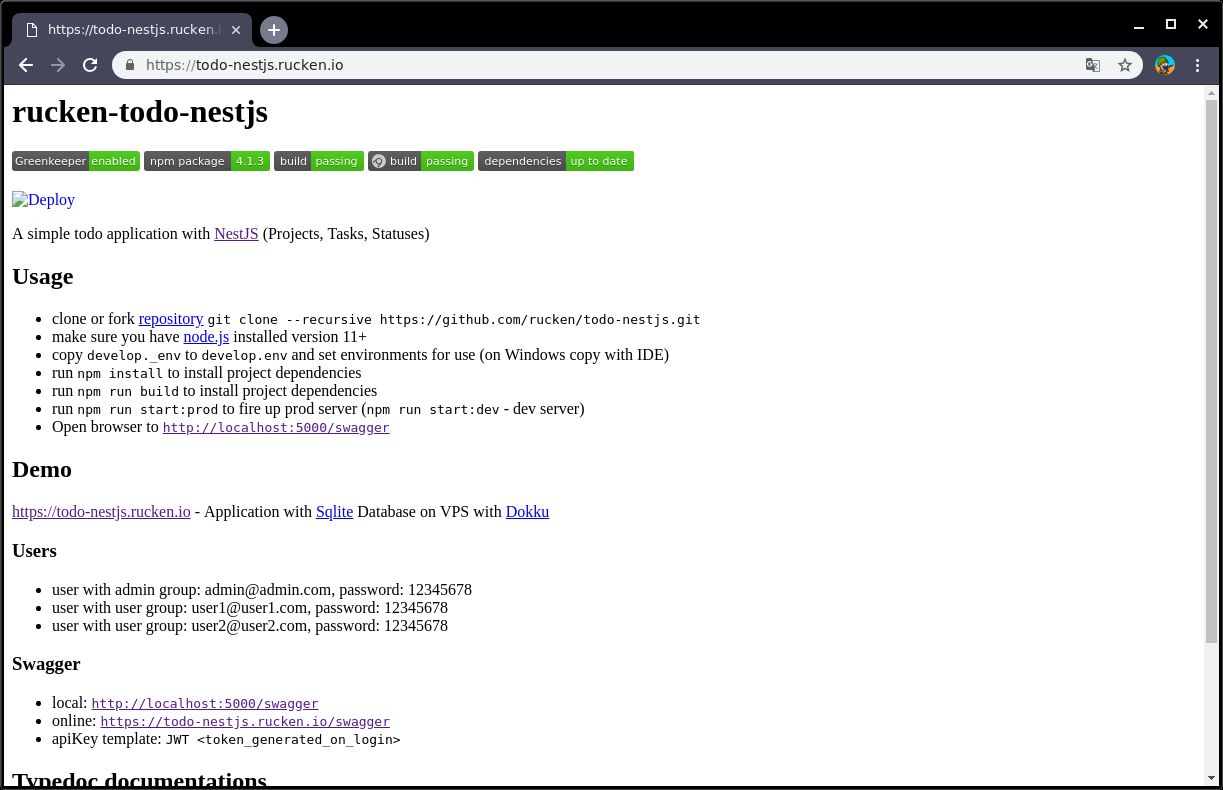
Task: Click the build passing badge with logo
Action: pos(421,161)
